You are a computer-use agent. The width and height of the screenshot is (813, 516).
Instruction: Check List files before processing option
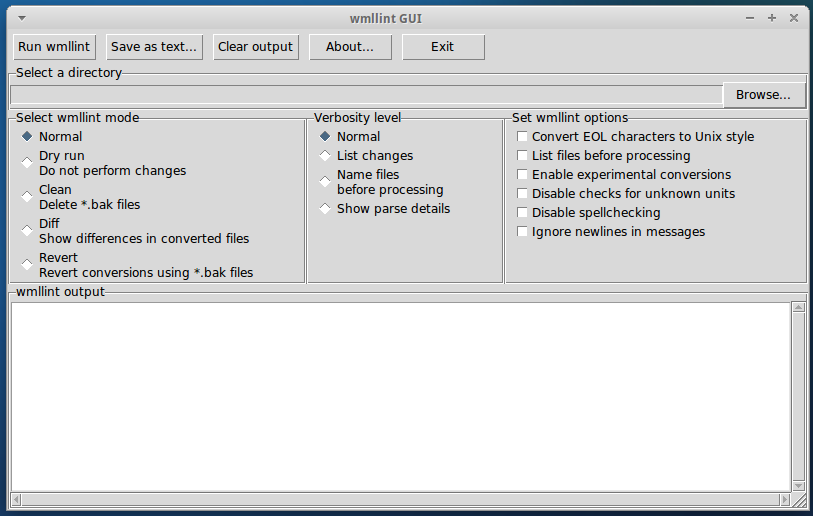(x=522, y=156)
